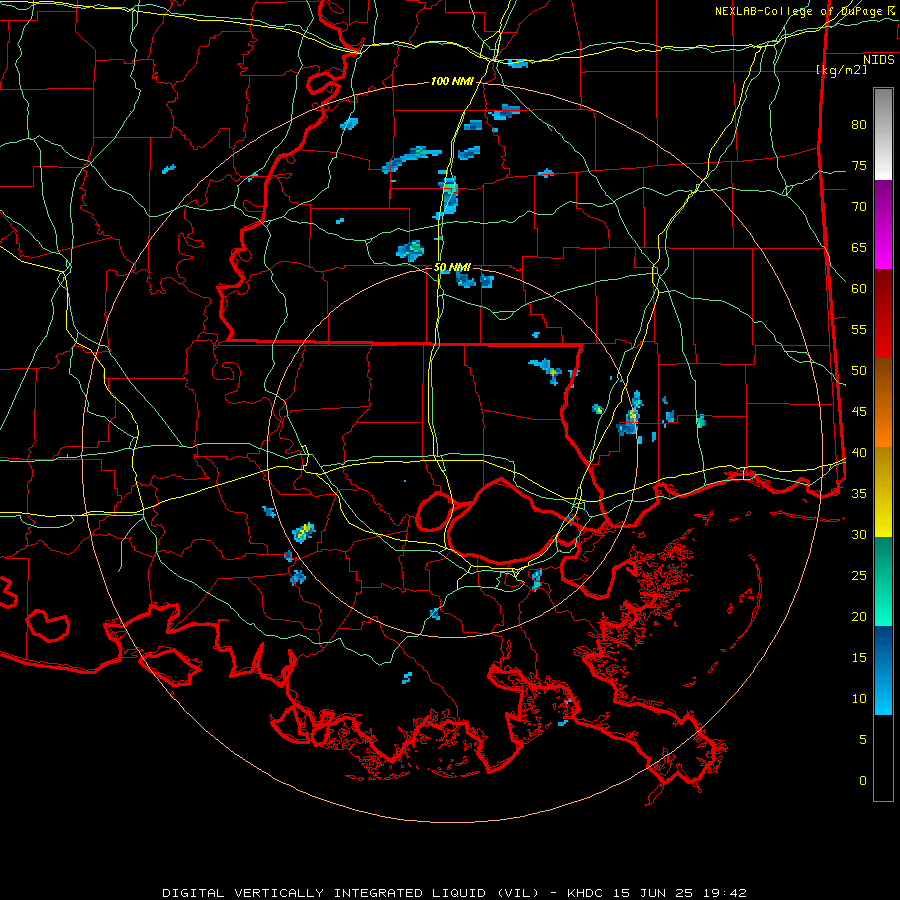The width and height of the screenshot is (900, 900).
Task: Click the 35 value on the color scale
Action: (859, 494)
